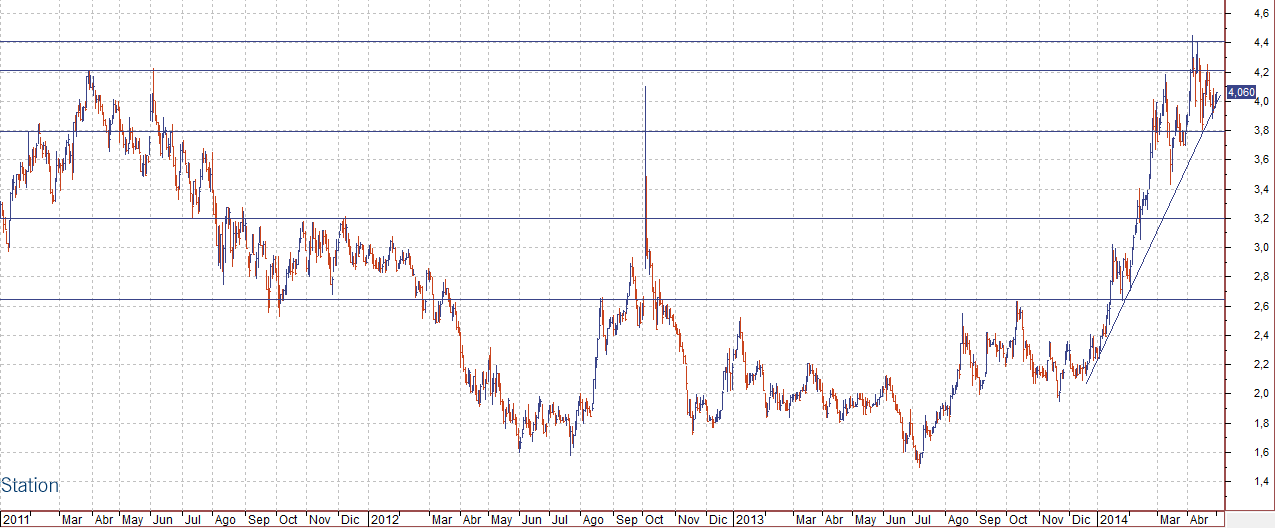
Task: Select the 2012 year label on time axis
Action: point(384,520)
